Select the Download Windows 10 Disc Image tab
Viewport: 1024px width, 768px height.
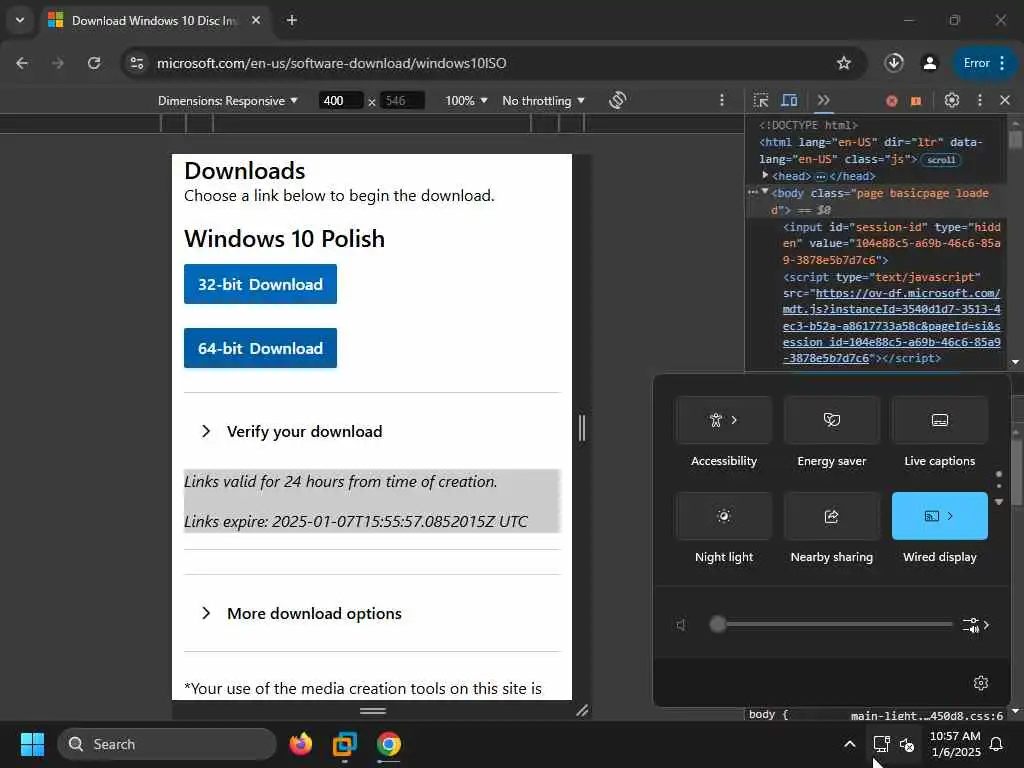pos(154,20)
